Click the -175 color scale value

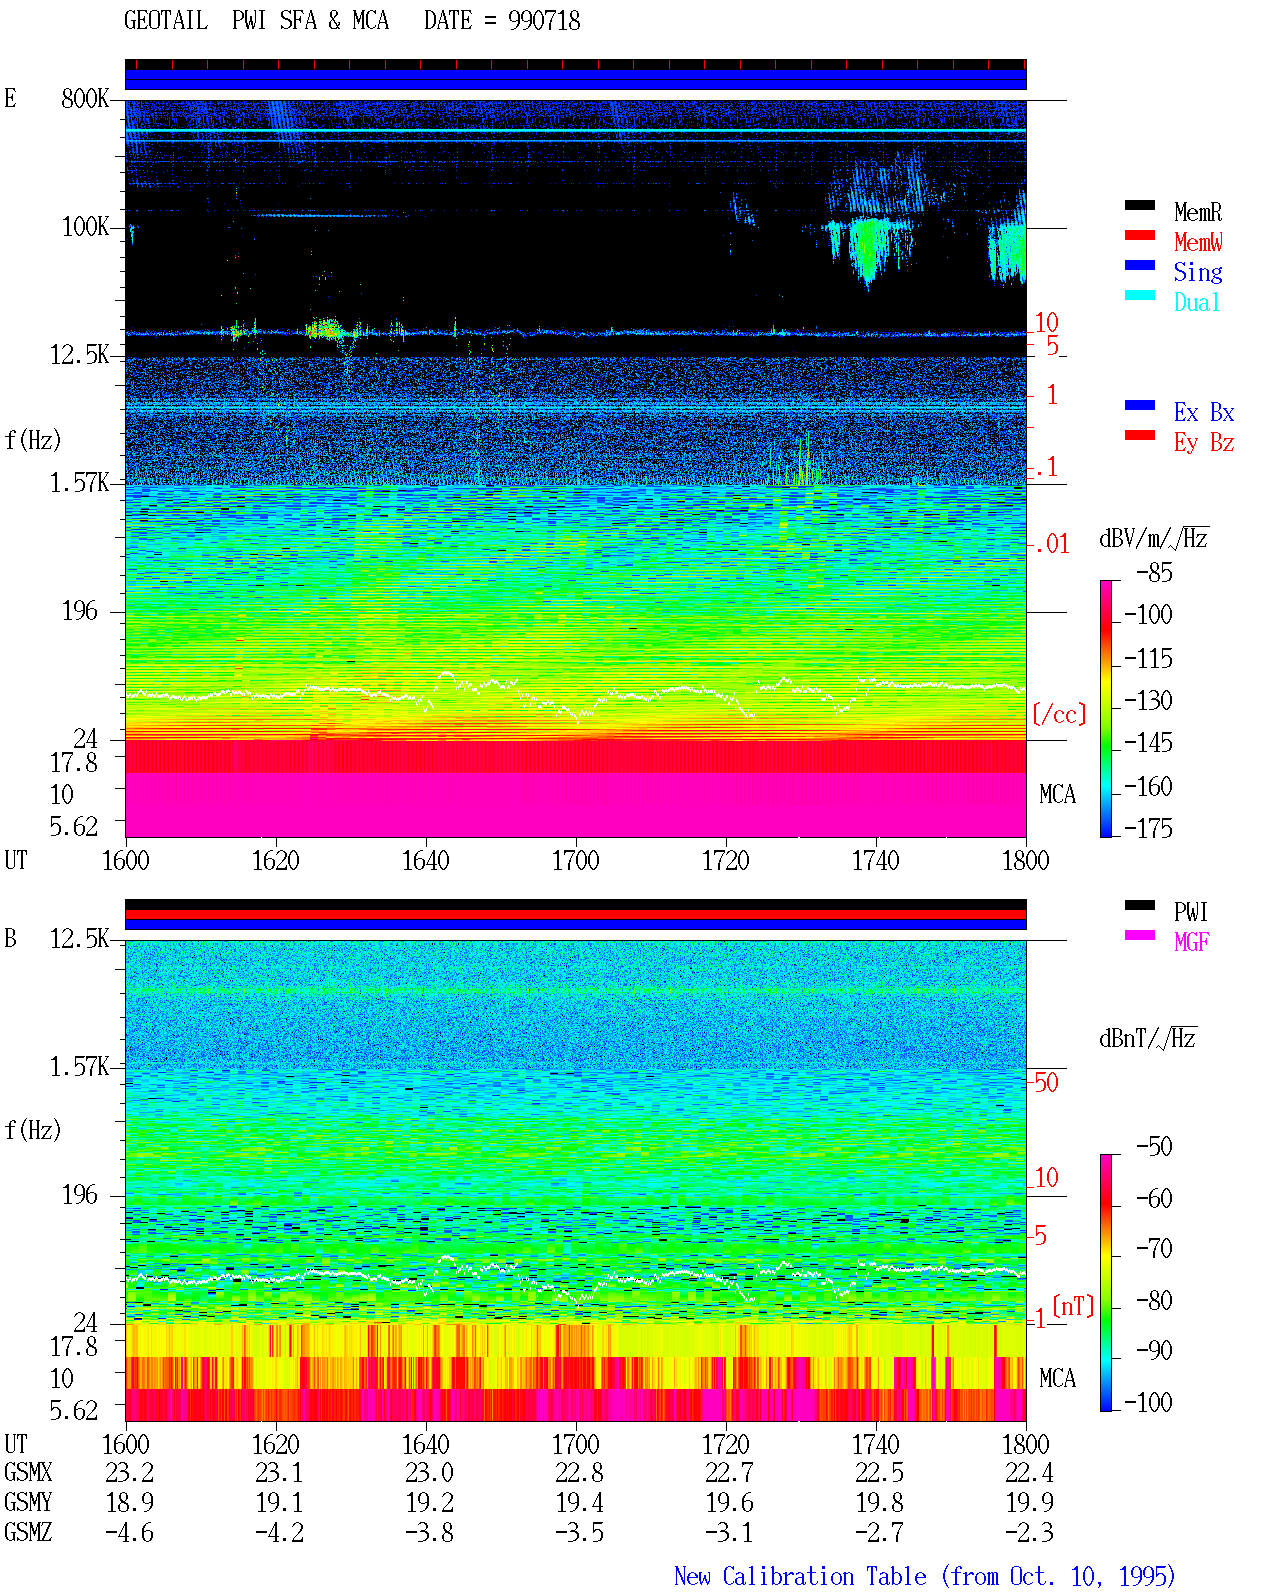(x=1148, y=828)
